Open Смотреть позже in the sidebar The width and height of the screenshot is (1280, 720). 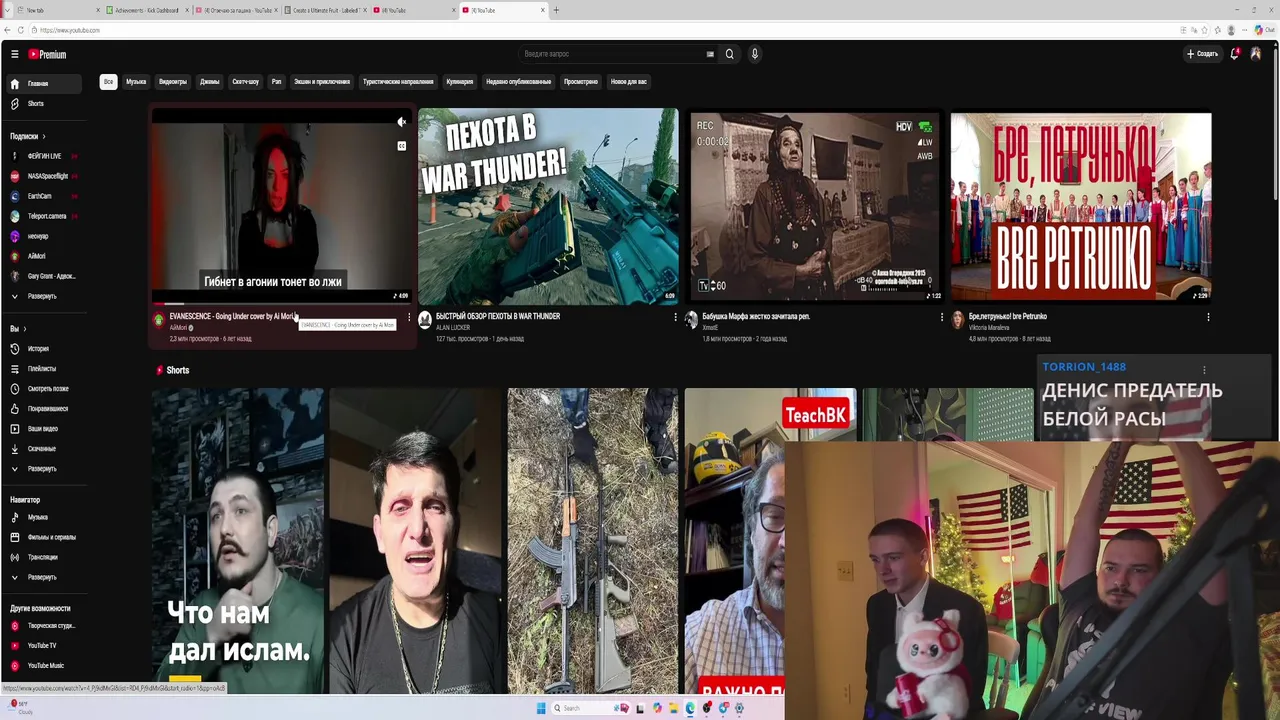(42, 389)
